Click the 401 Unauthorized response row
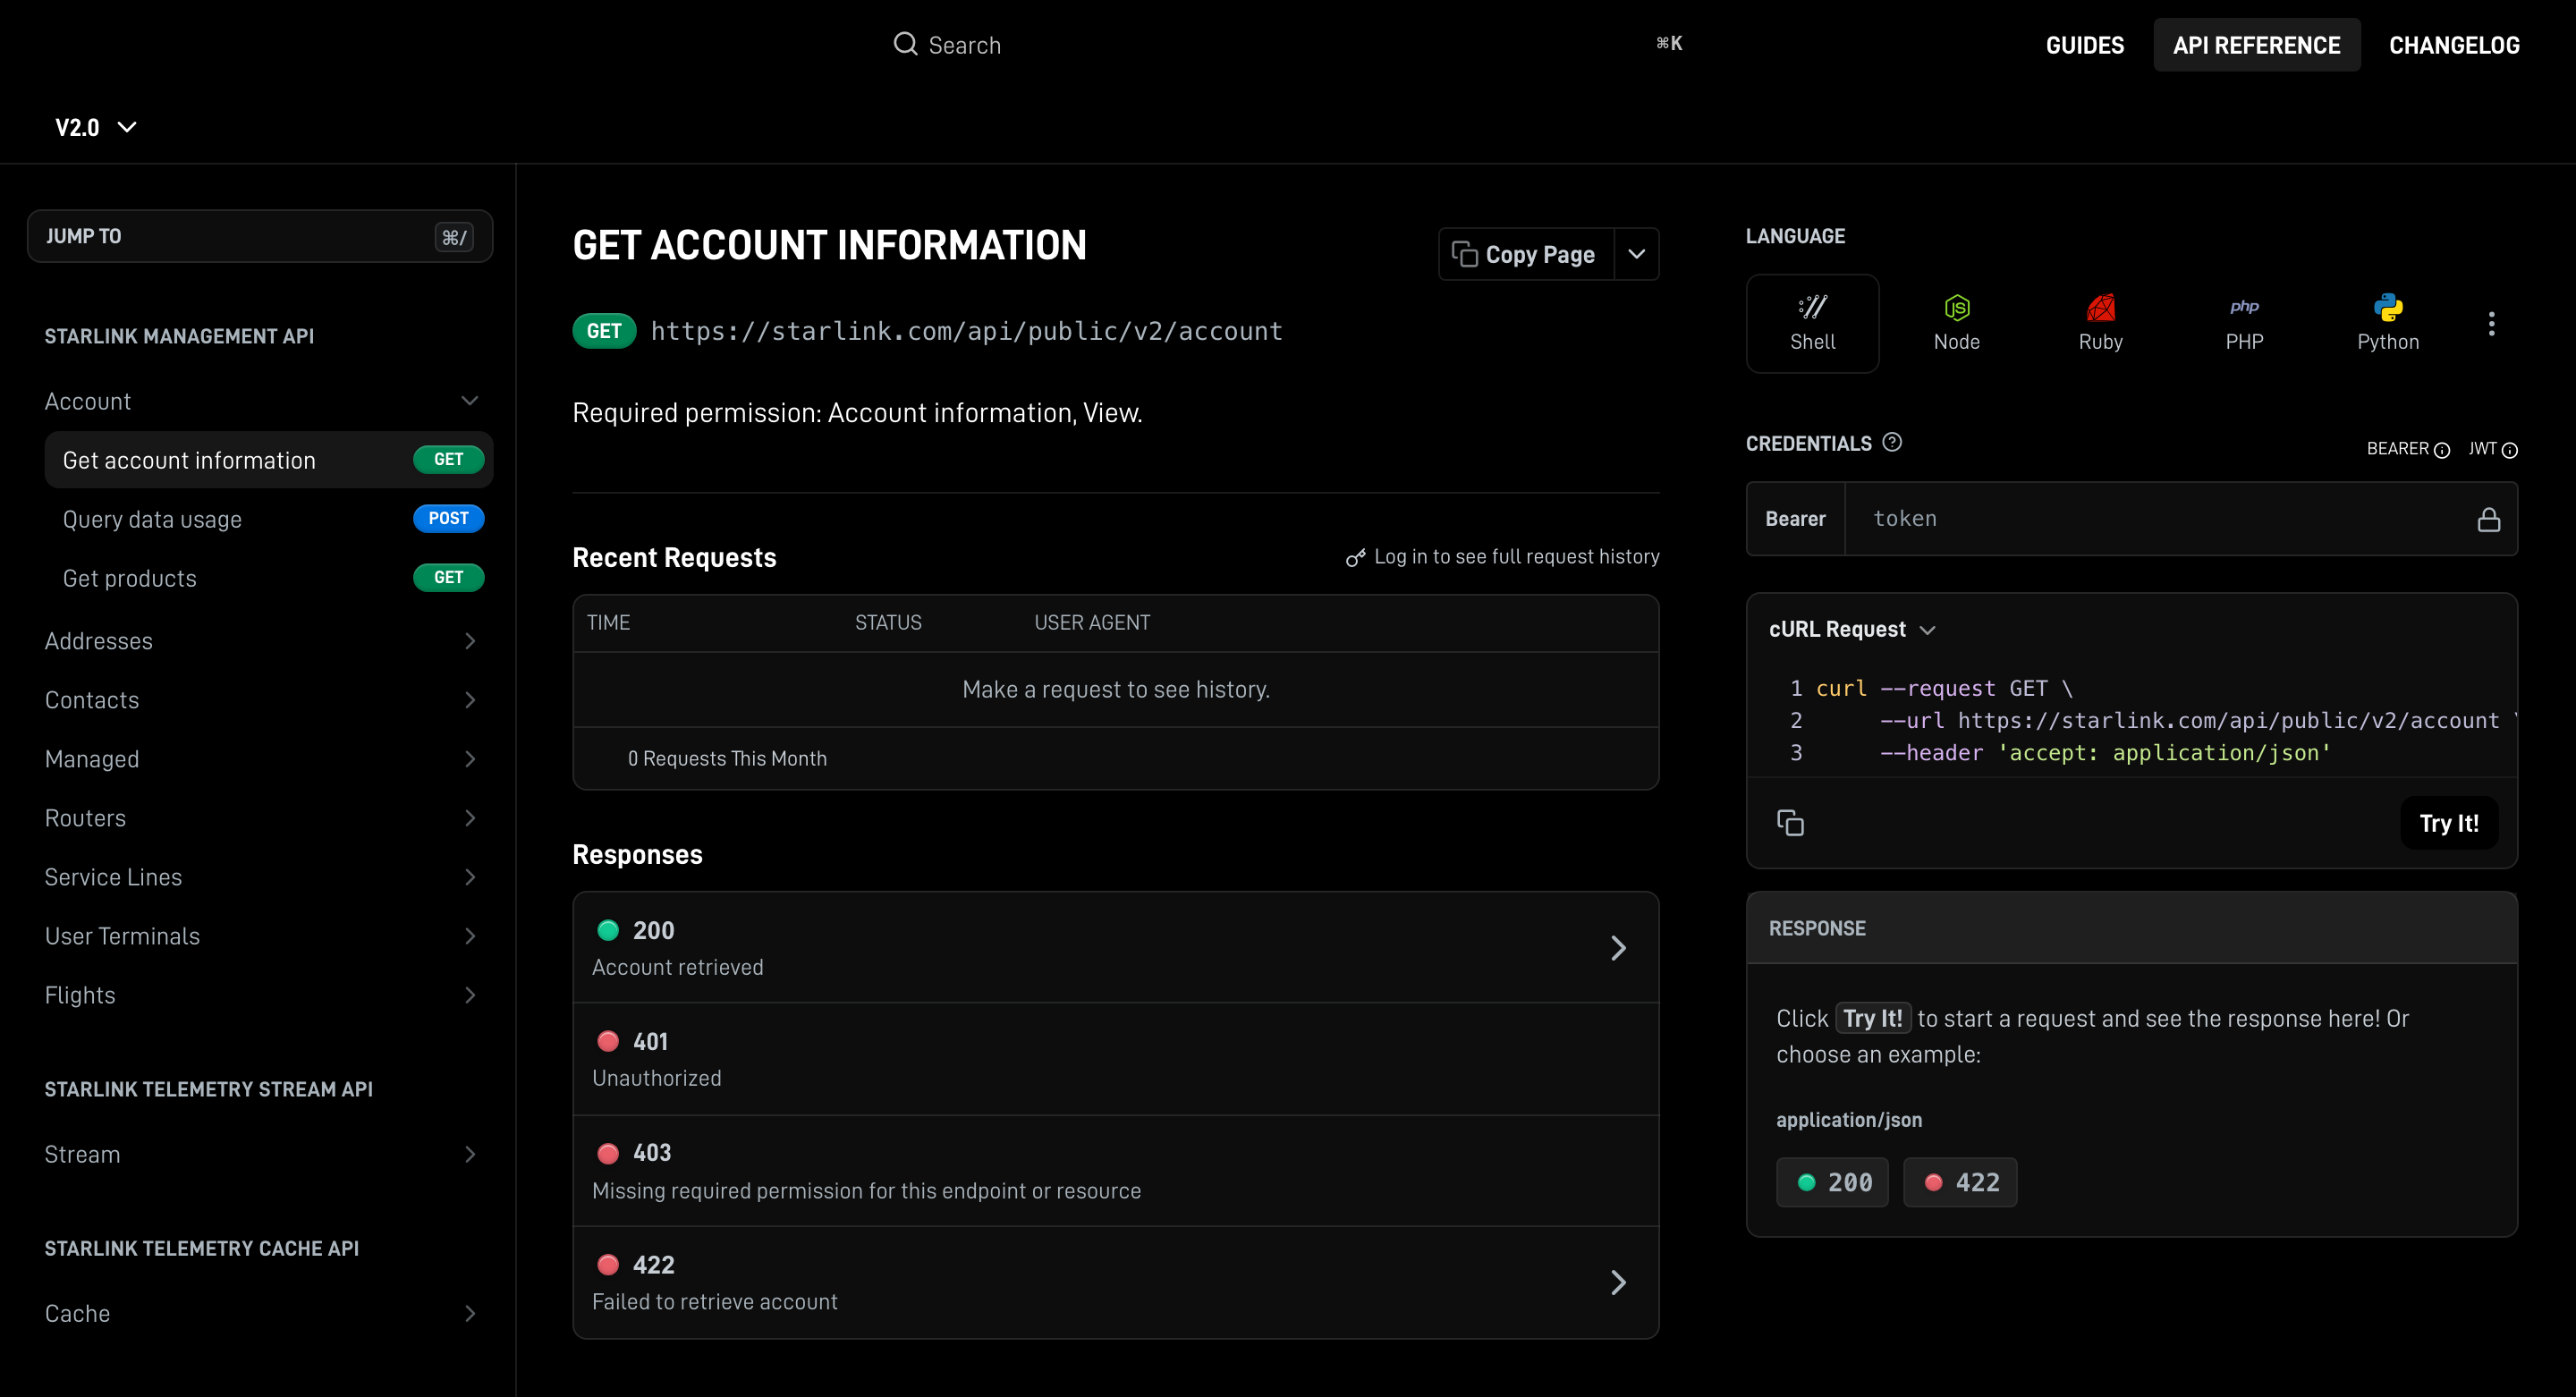Viewport: 2576px width, 1397px height. pos(1116,1059)
